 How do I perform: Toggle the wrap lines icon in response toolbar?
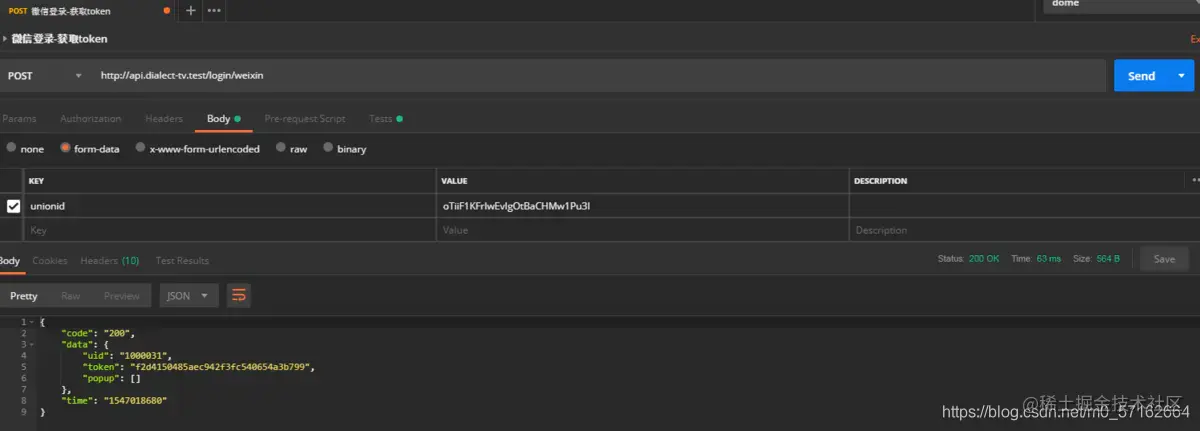(x=239, y=296)
